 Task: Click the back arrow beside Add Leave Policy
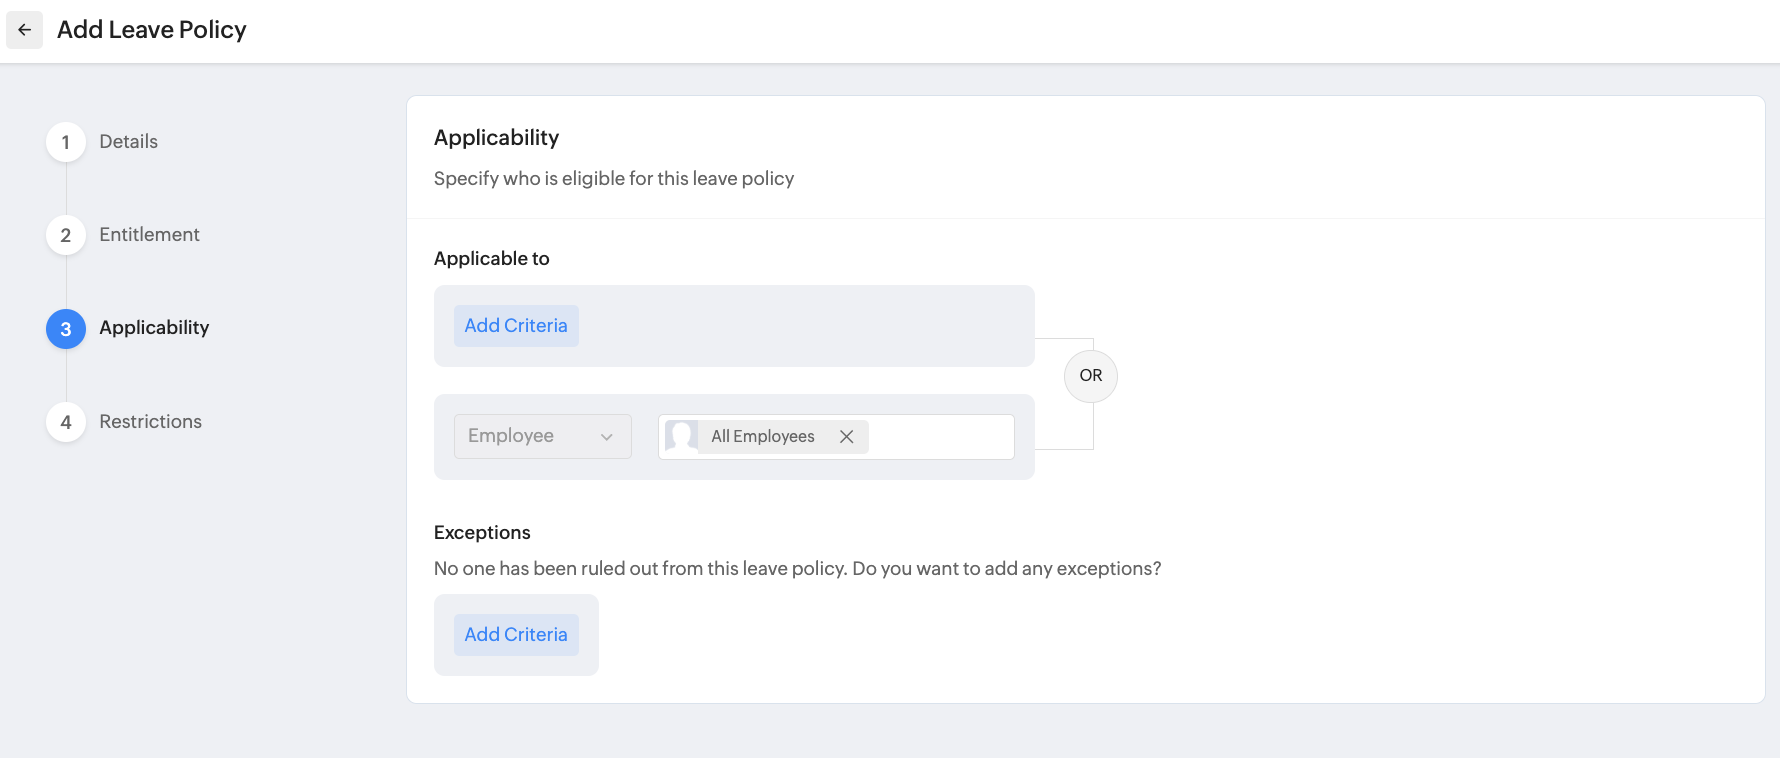tap(24, 30)
